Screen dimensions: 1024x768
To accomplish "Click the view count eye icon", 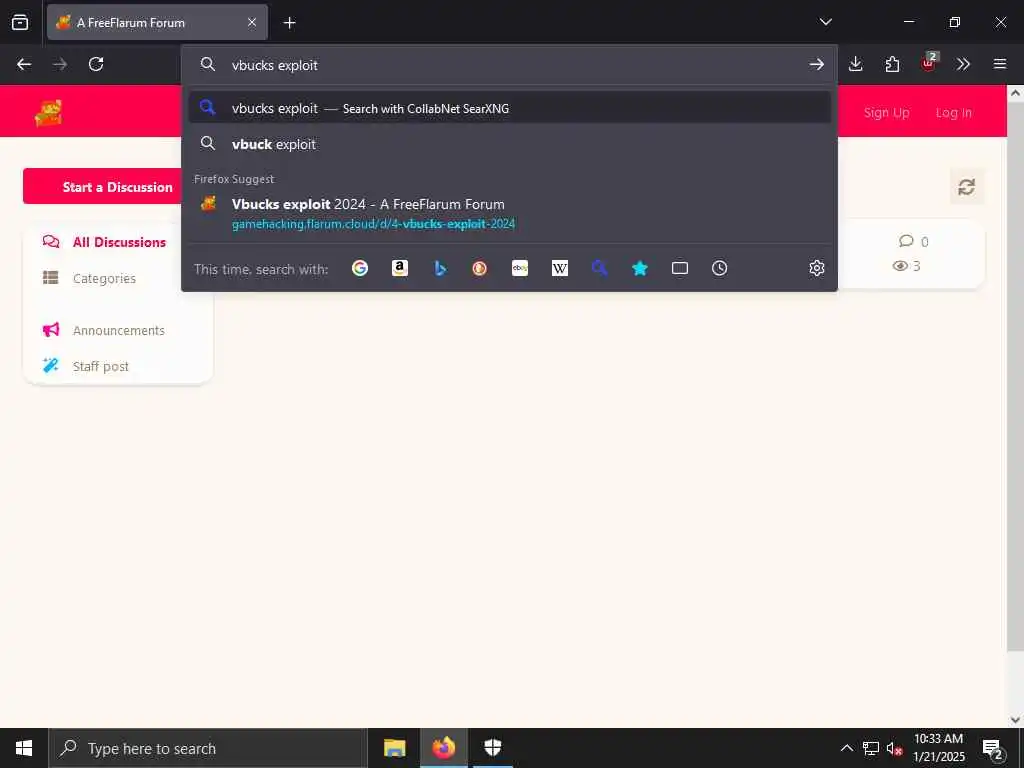I will (900, 266).
